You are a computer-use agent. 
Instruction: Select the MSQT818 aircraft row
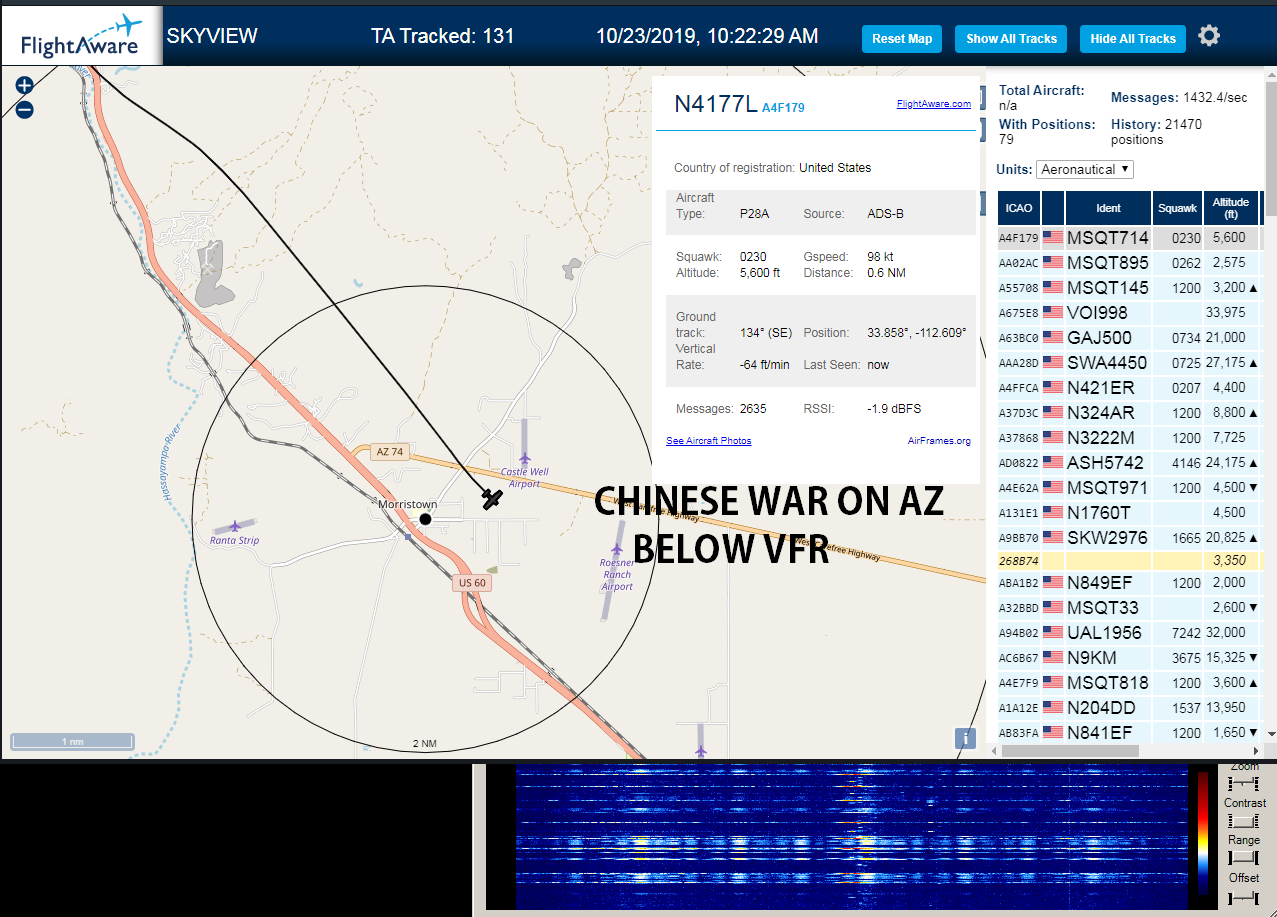point(1129,683)
